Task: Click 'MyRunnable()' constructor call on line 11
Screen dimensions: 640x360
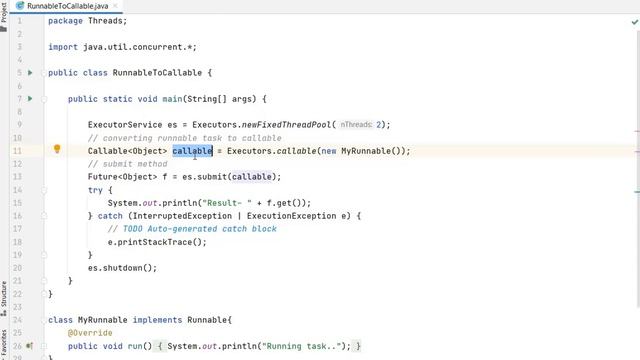Action: (371, 151)
